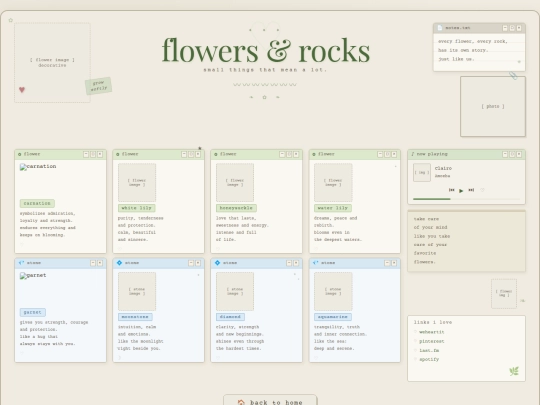Click the white lily label tag

[x=137, y=208]
